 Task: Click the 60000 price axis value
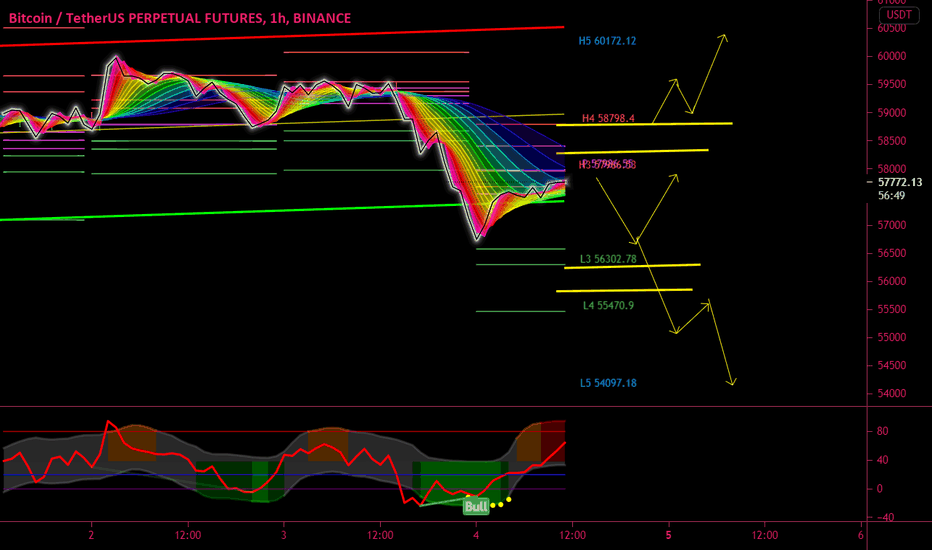point(892,56)
